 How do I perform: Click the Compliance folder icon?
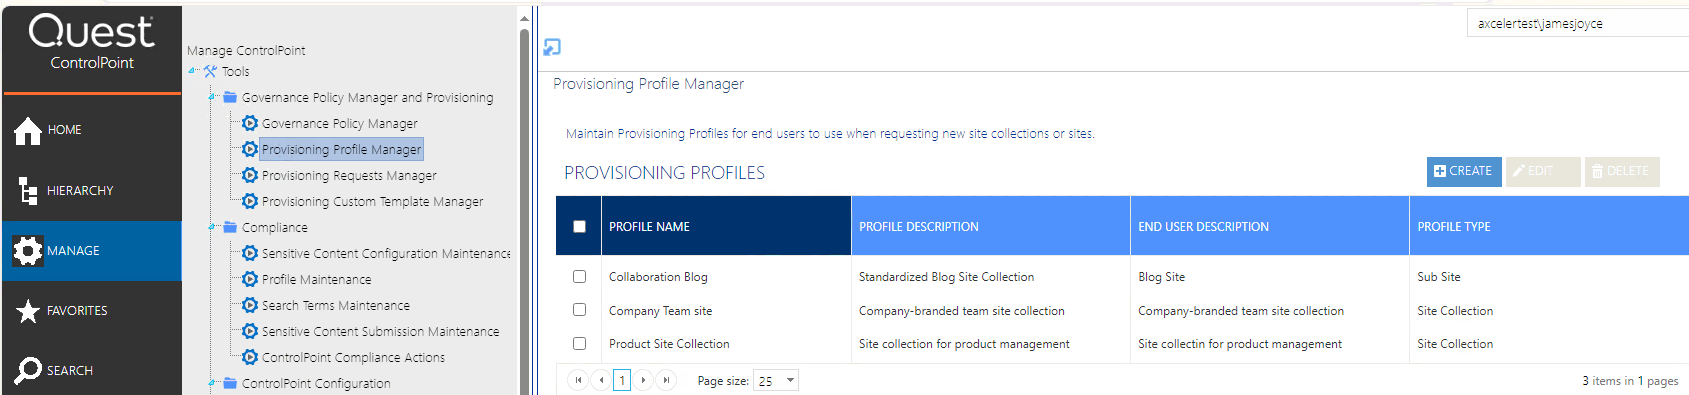click(x=230, y=227)
